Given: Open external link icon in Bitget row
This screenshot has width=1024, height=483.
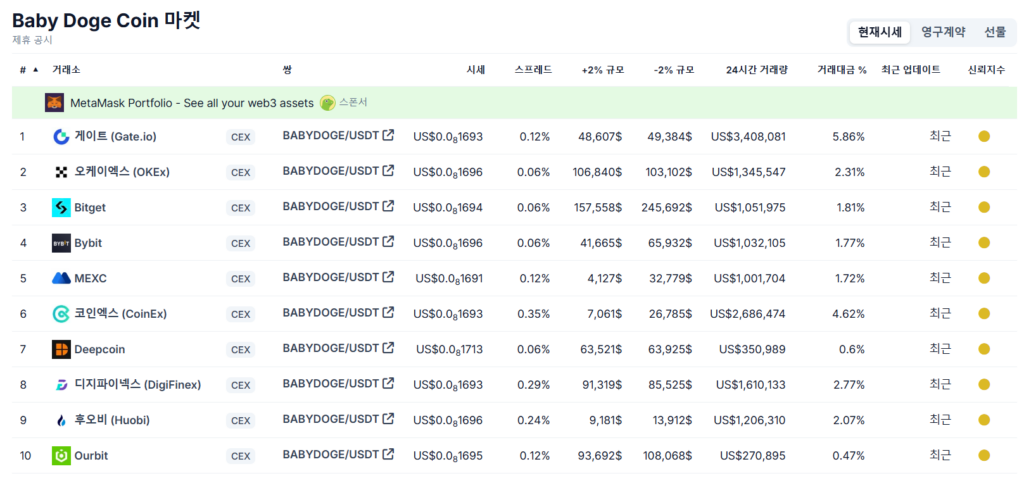Looking at the screenshot, I should point(389,206).
